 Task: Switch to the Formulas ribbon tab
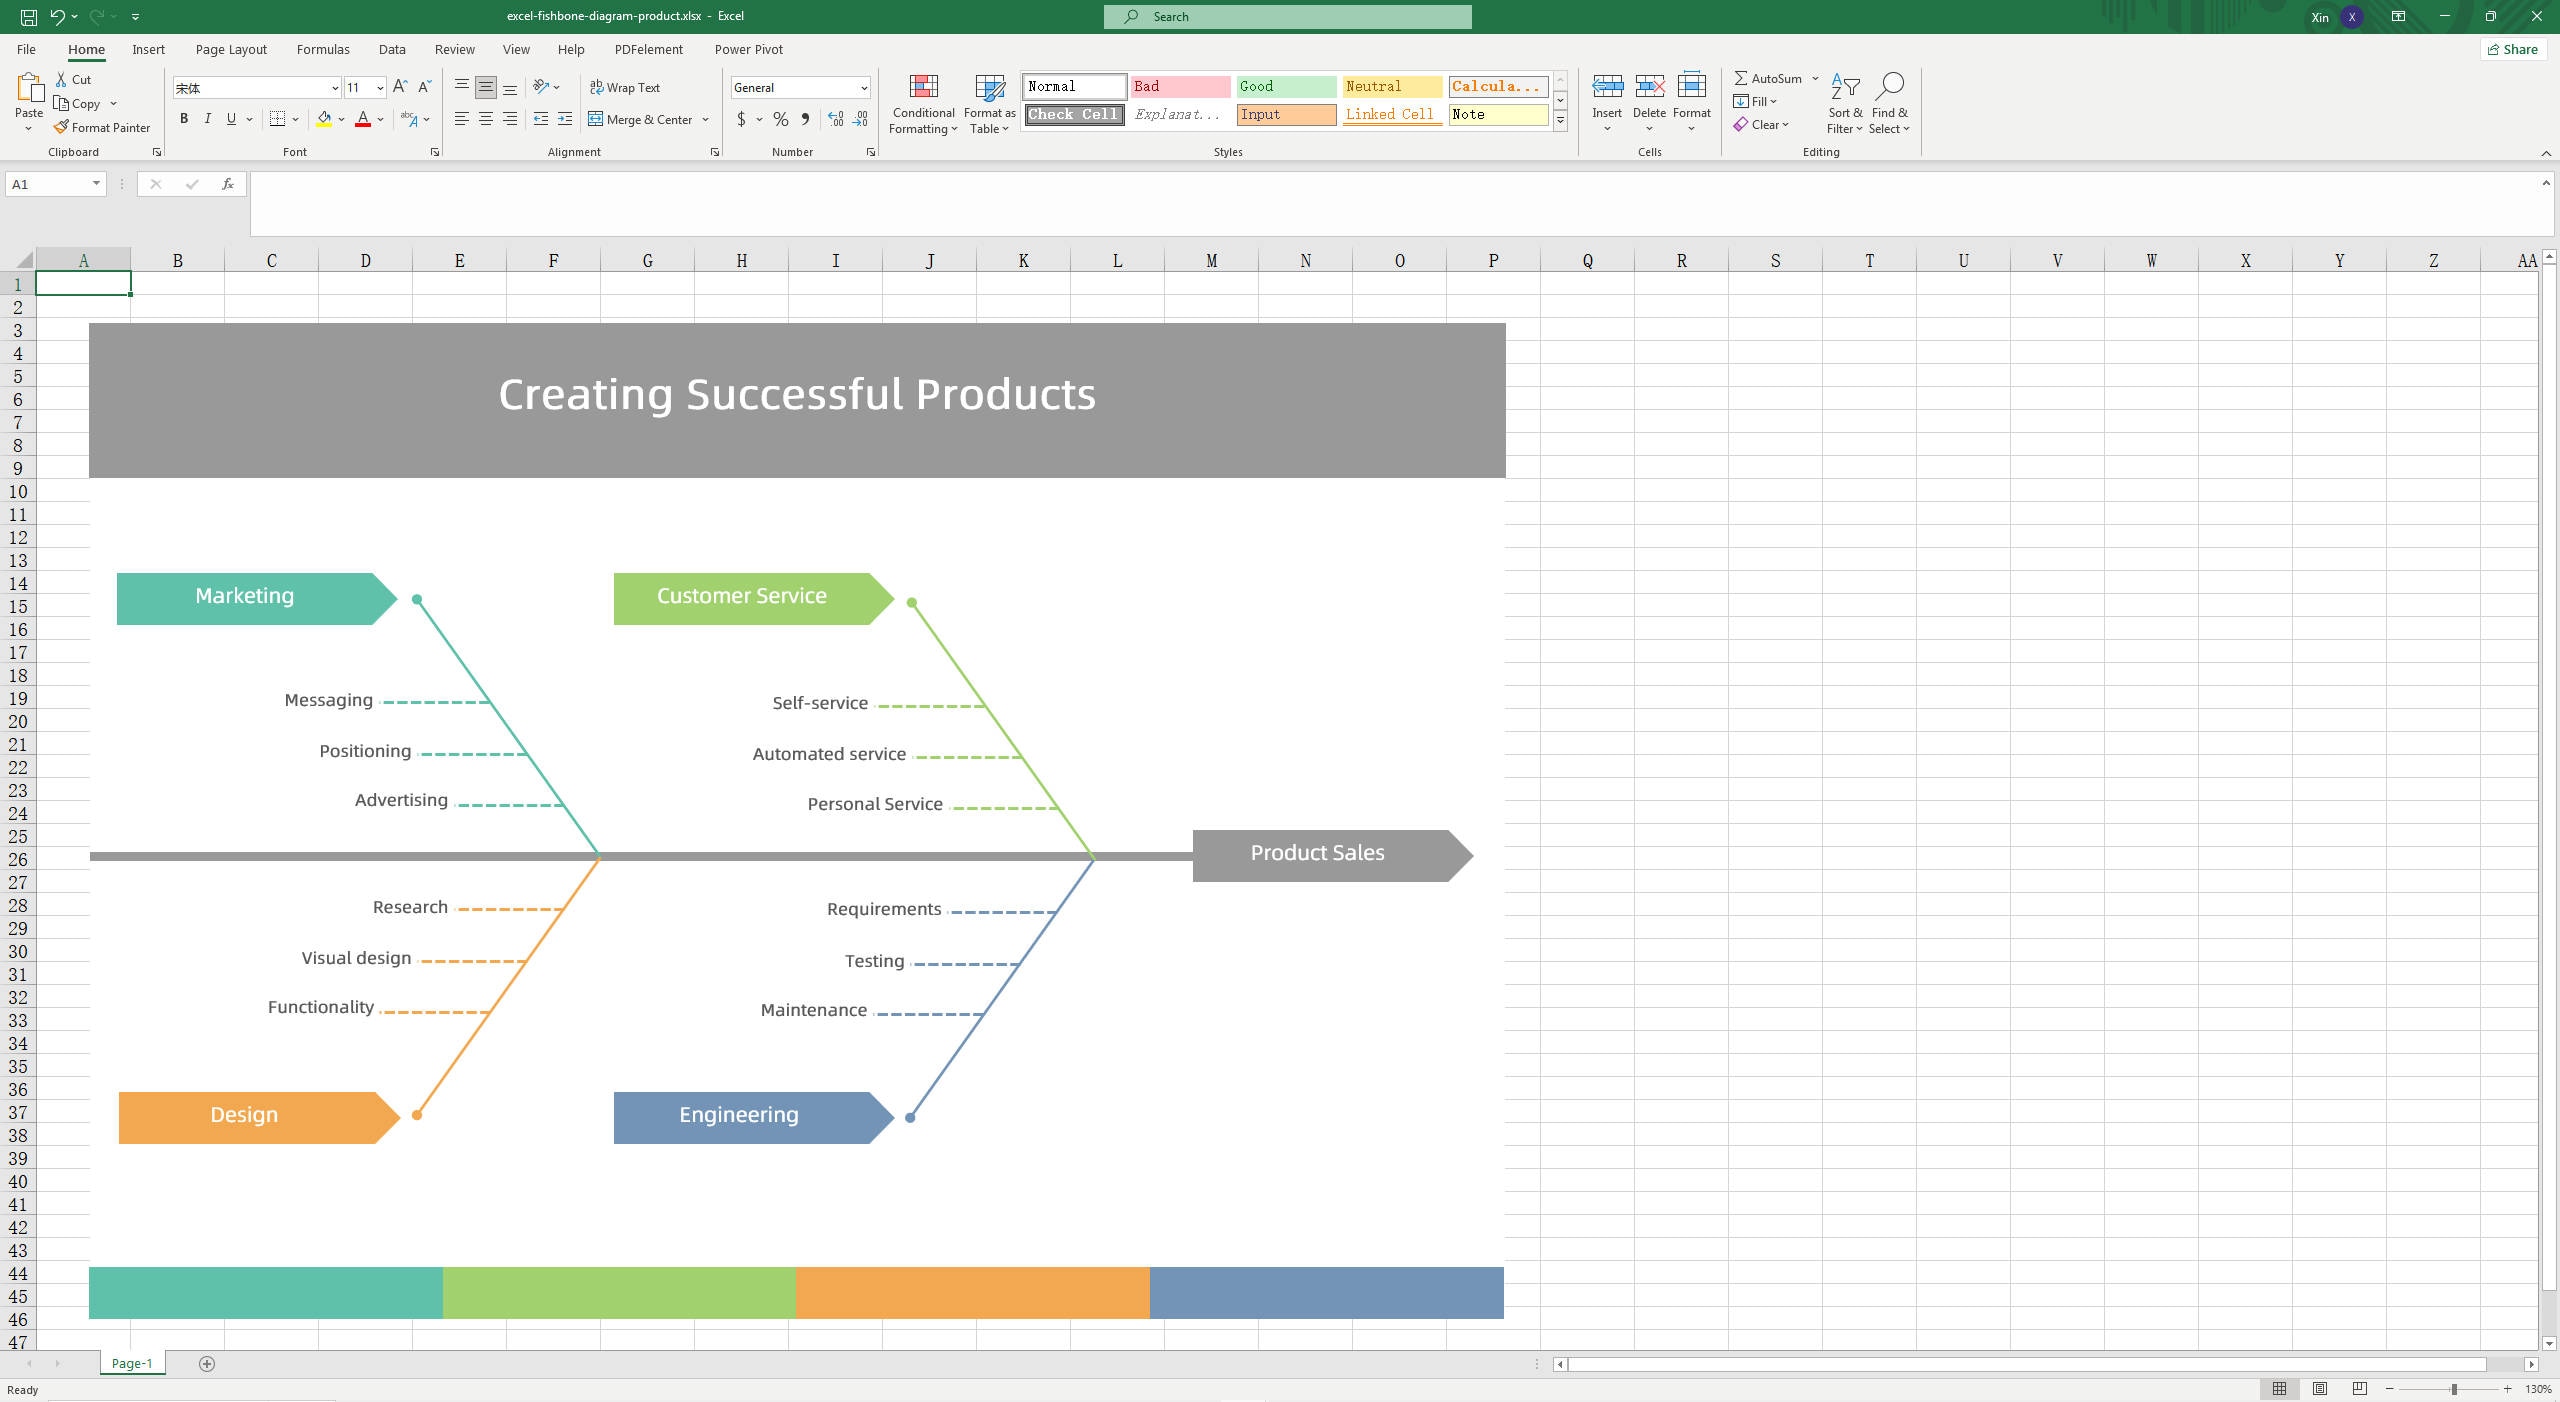coord(322,49)
